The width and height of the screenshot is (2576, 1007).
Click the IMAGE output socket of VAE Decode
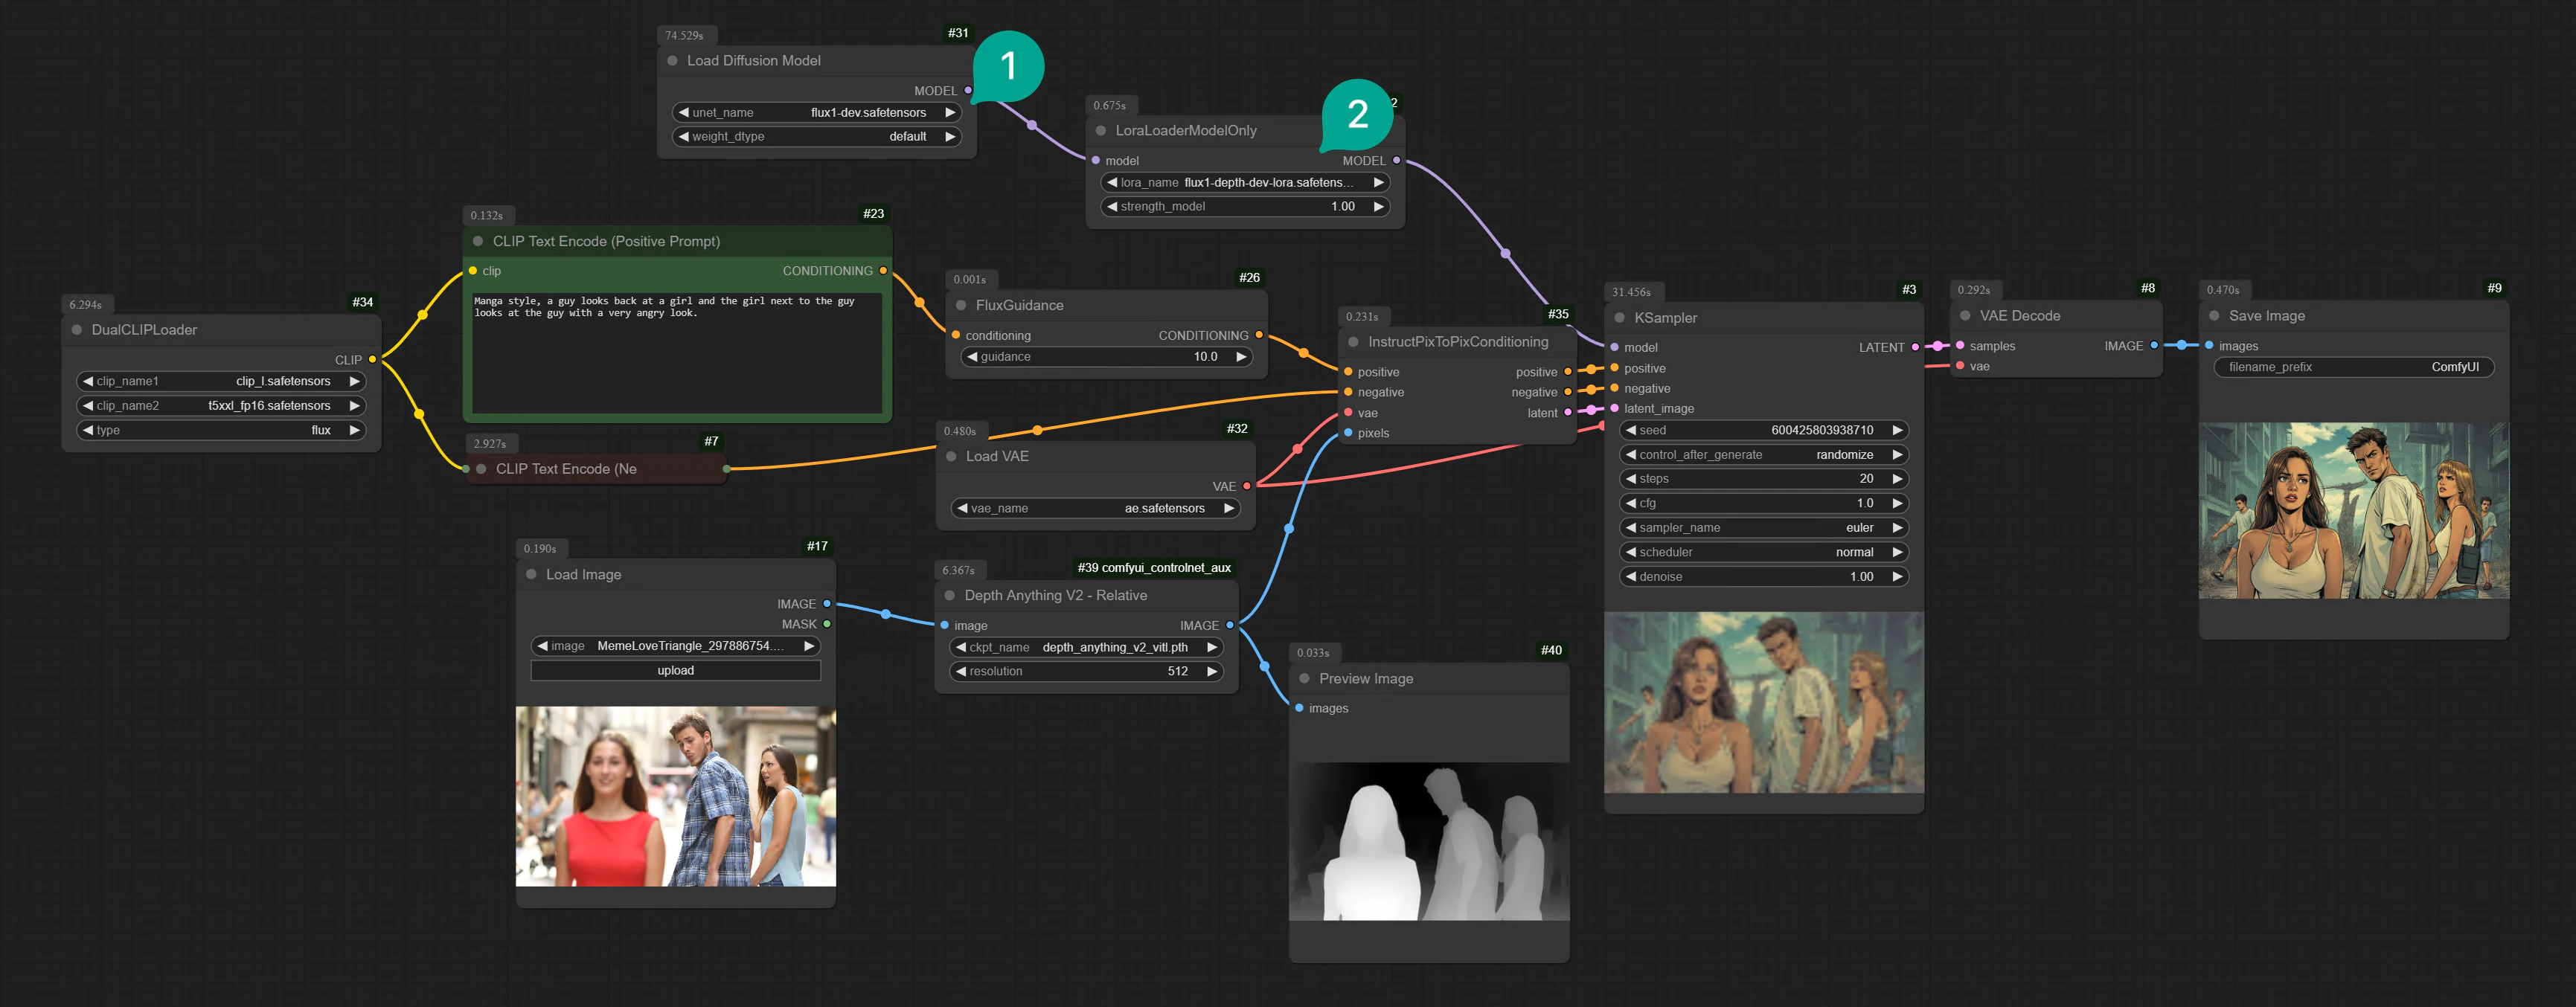coord(2153,346)
